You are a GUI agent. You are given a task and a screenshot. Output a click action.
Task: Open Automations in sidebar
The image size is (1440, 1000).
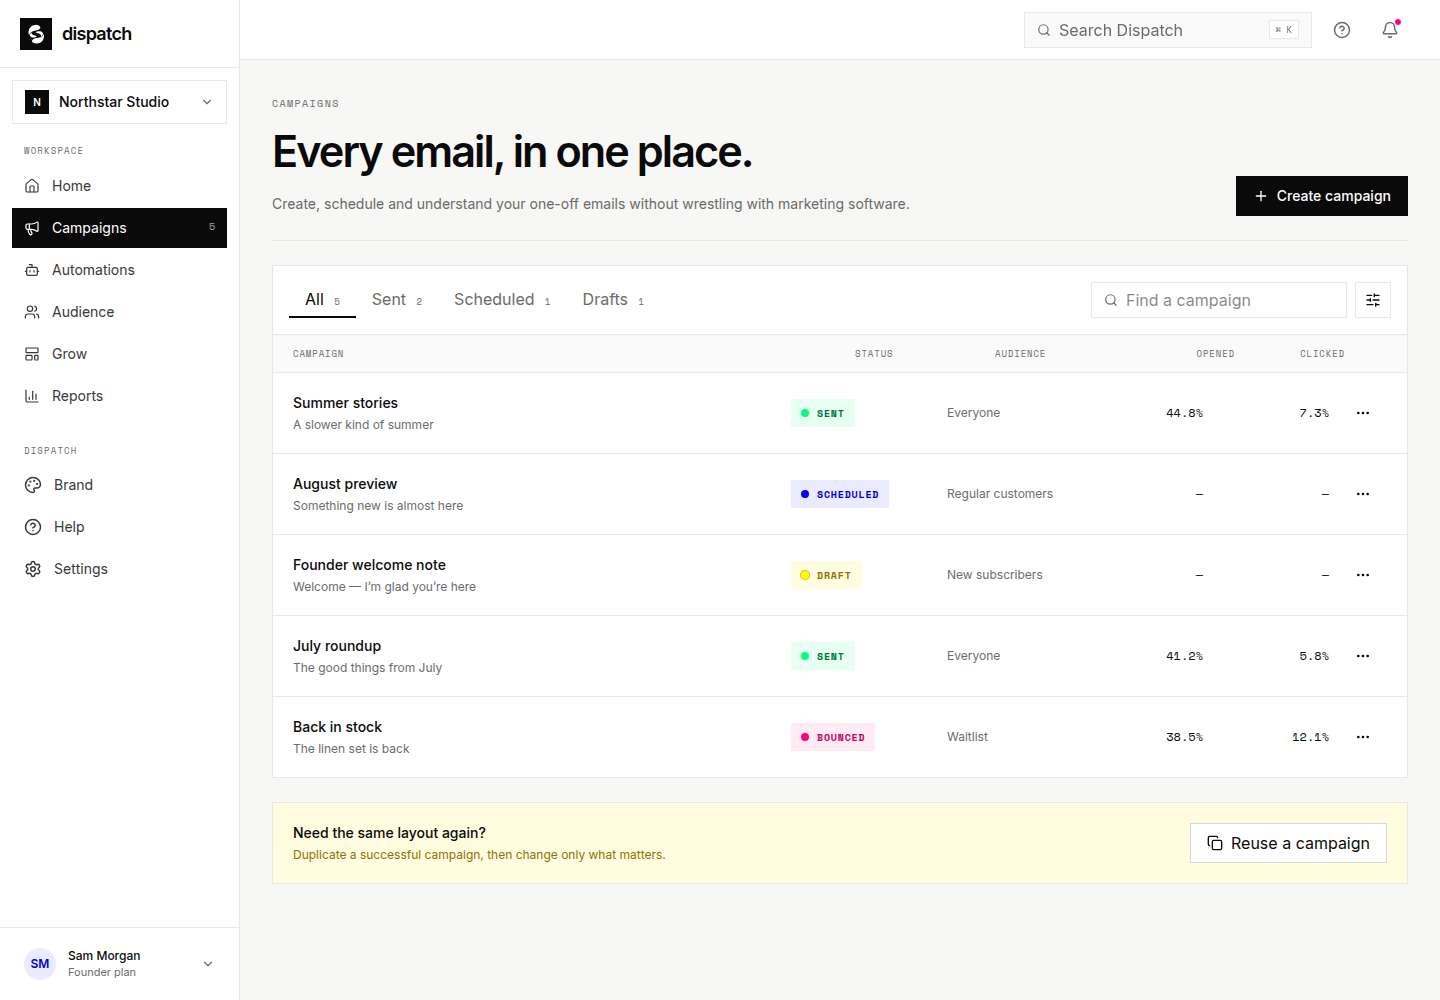coord(119,270)
